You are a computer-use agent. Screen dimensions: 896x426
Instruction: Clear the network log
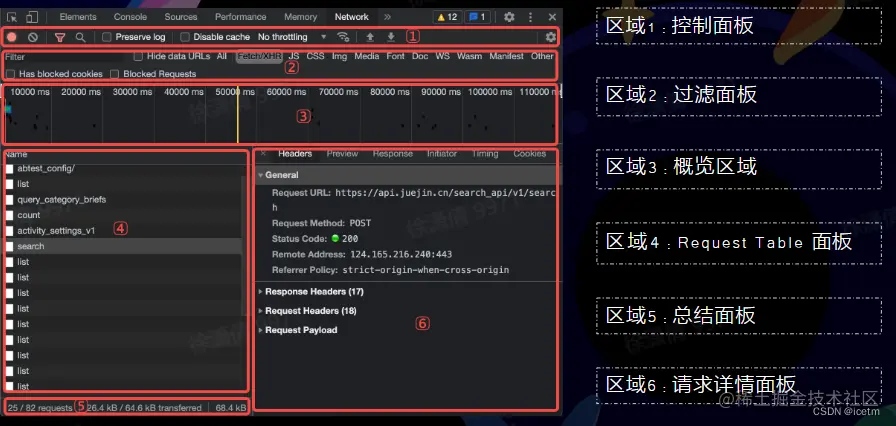[33, 37]
